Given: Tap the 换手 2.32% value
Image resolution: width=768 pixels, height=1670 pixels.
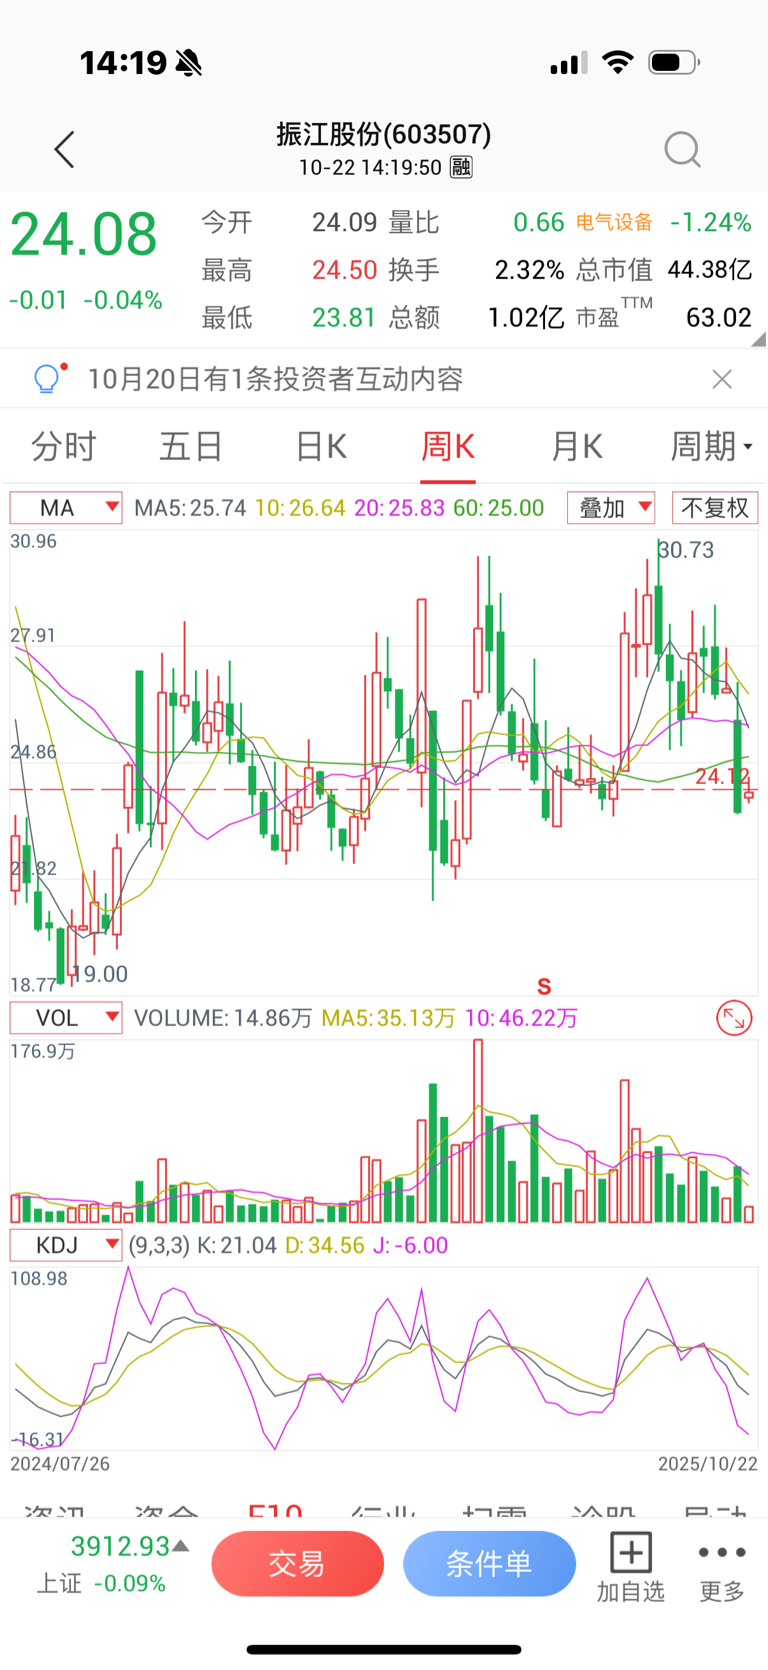Looking at the screenshot, I should coord(529,270).
